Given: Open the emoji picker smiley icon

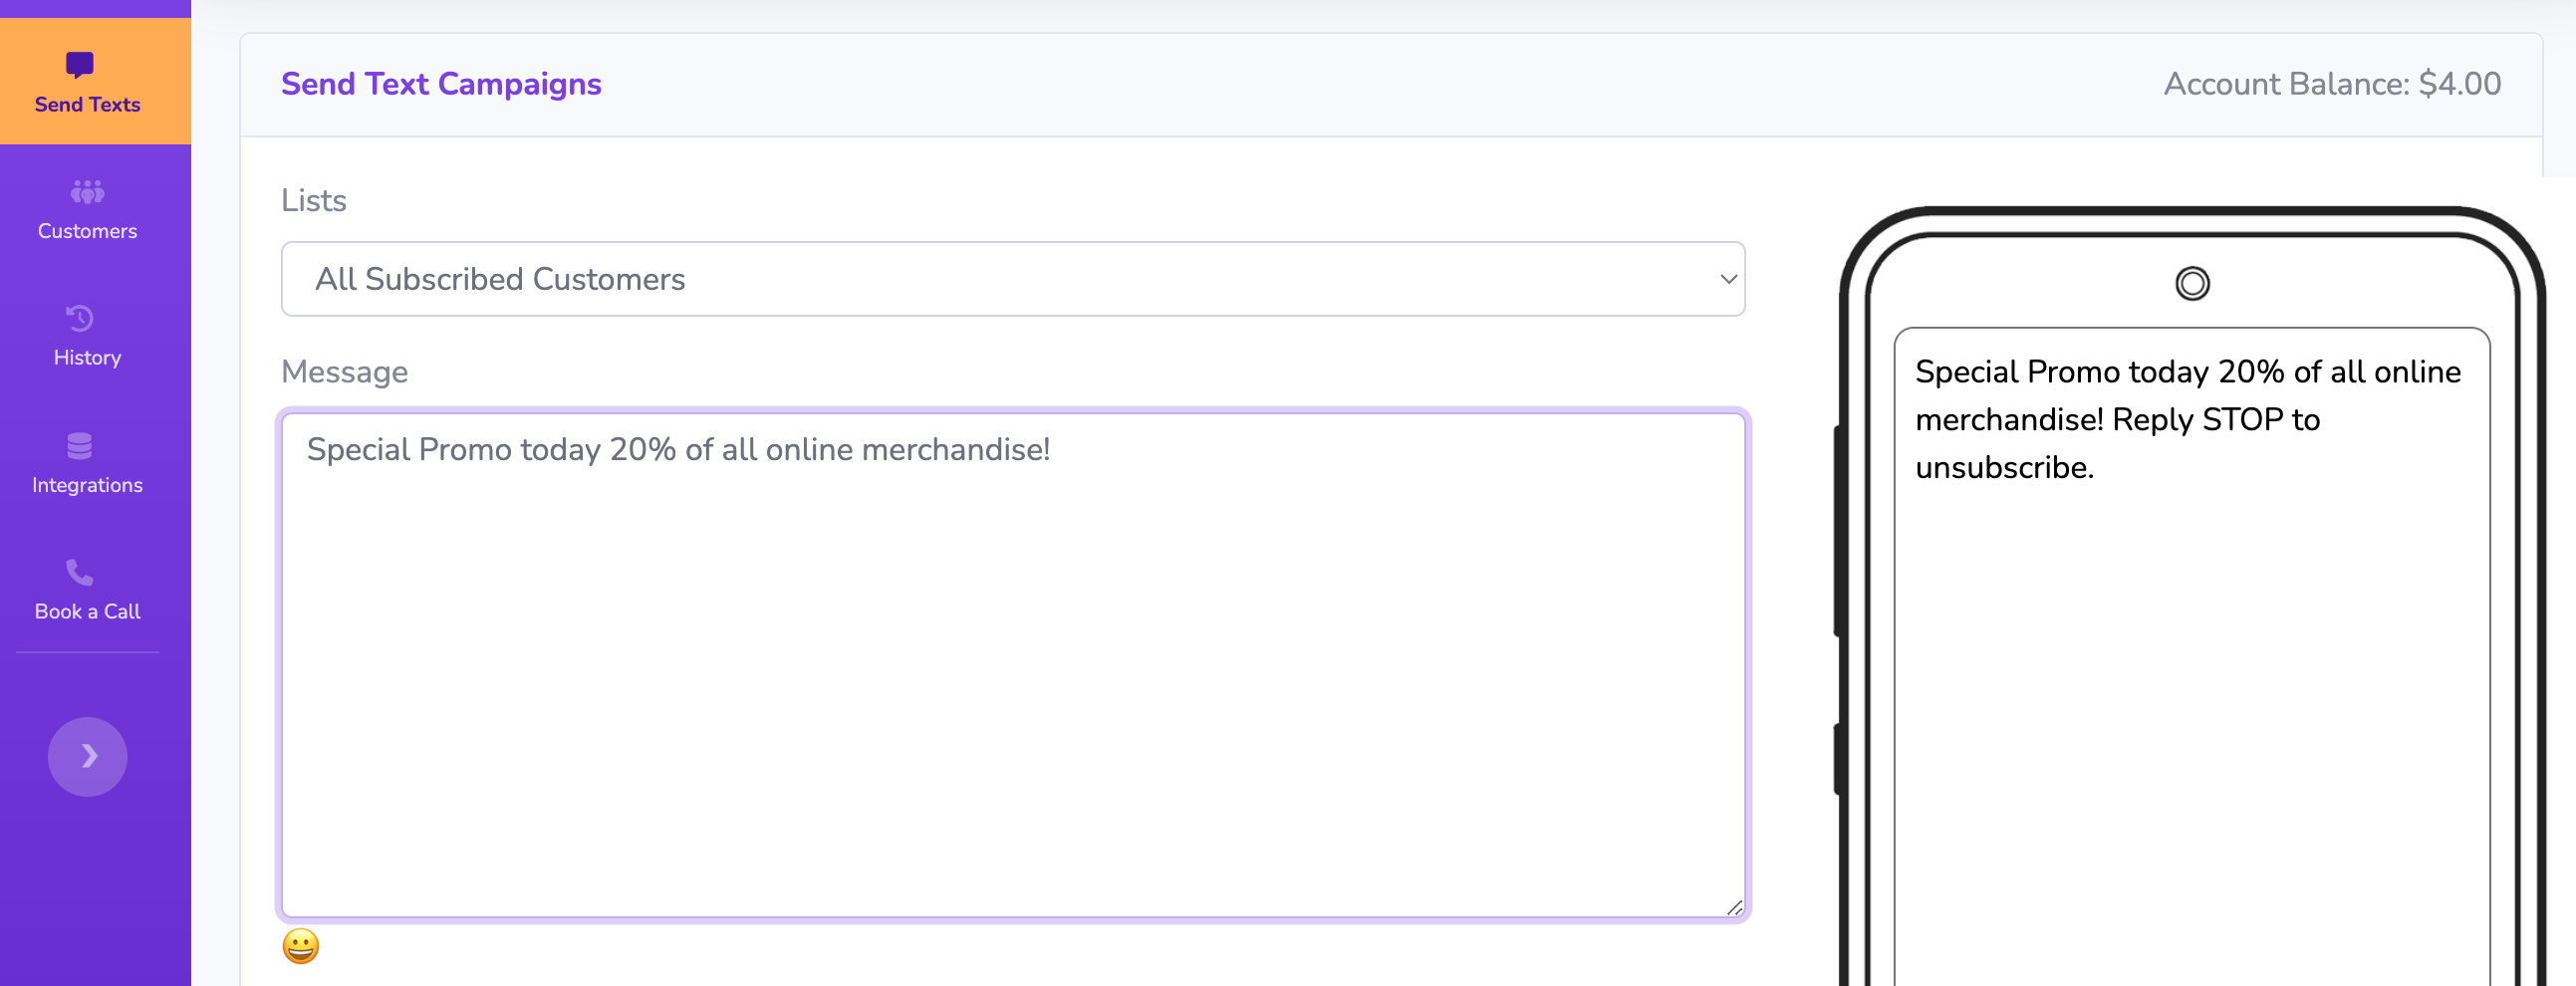Looking at the screenshot, I should point(300,945).
